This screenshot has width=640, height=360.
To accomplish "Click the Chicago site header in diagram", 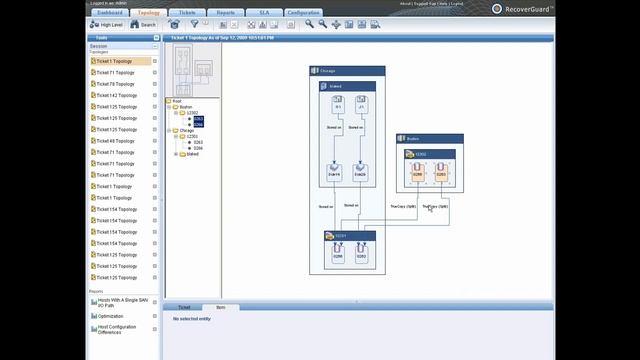I will pos(347,71).
